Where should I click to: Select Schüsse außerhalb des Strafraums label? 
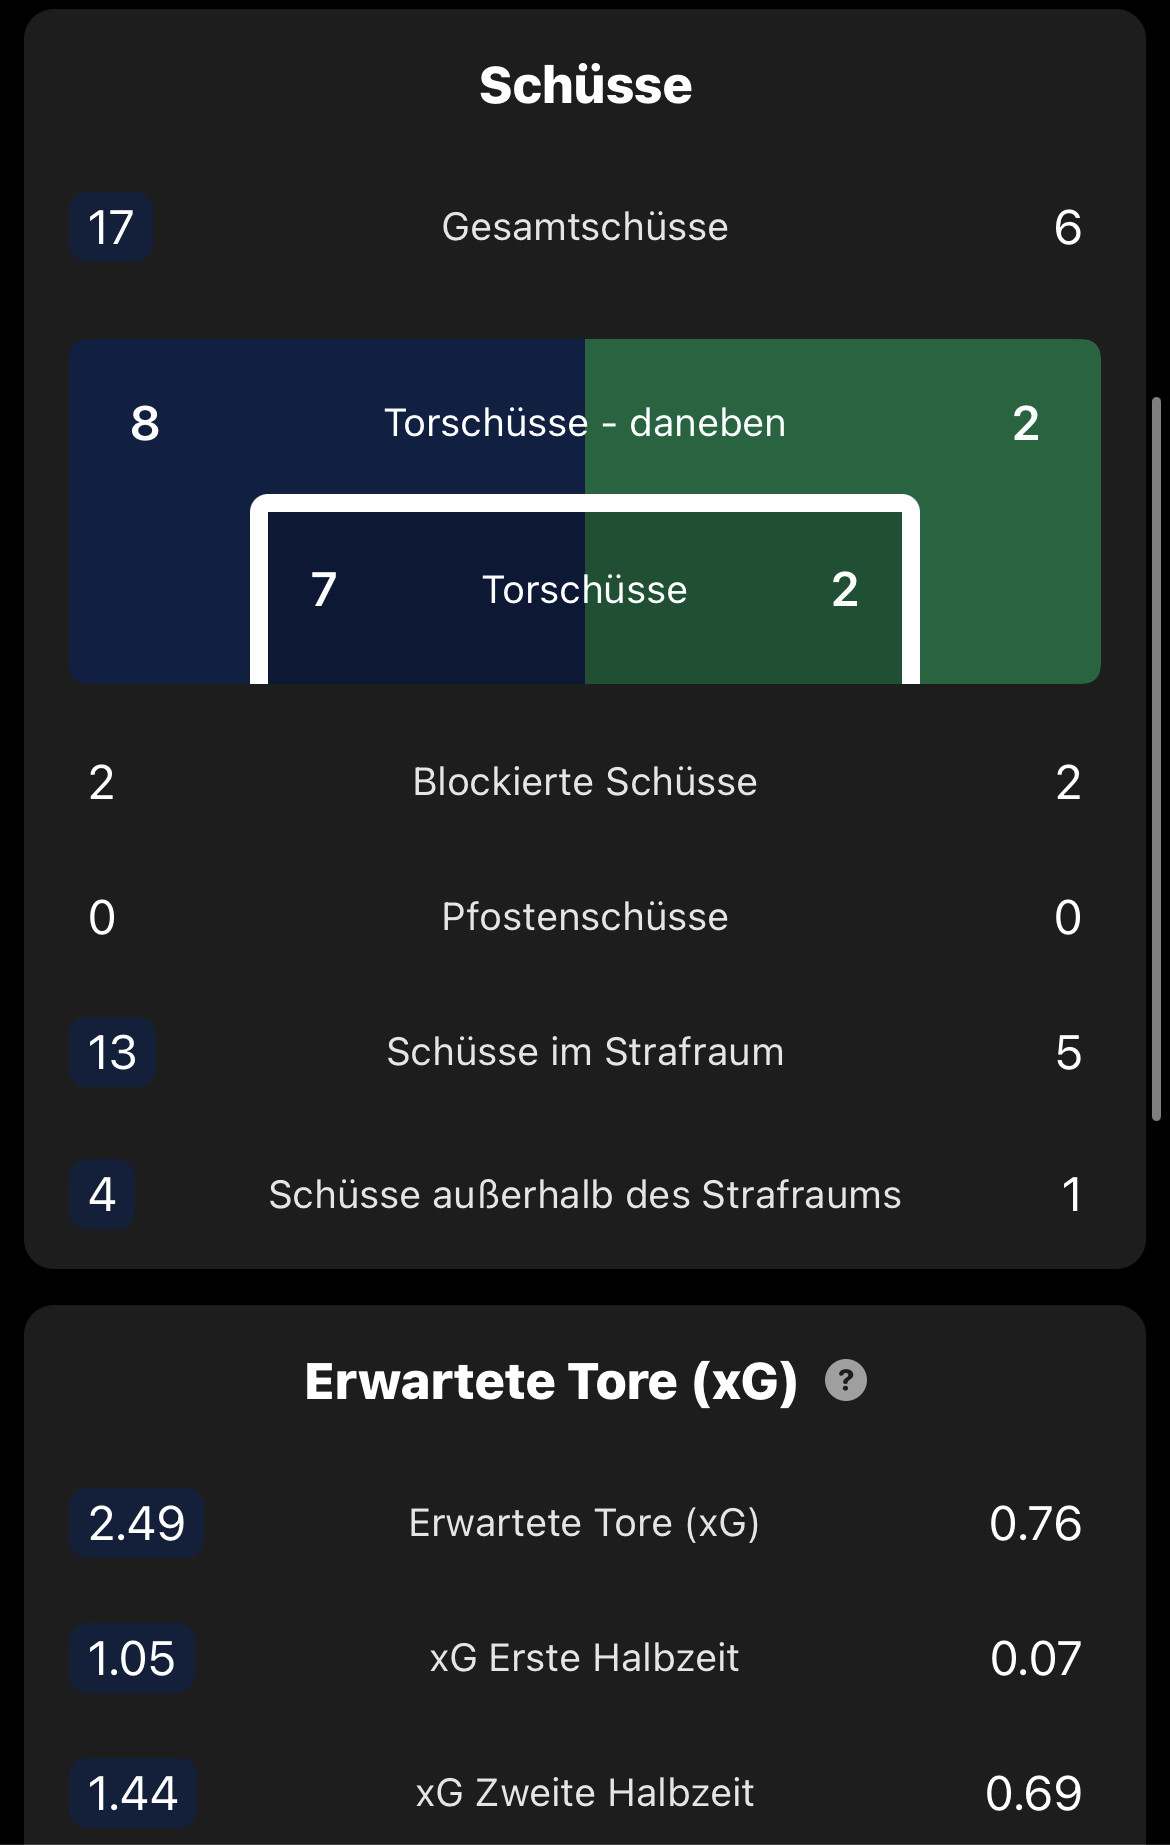(585, 1195)
